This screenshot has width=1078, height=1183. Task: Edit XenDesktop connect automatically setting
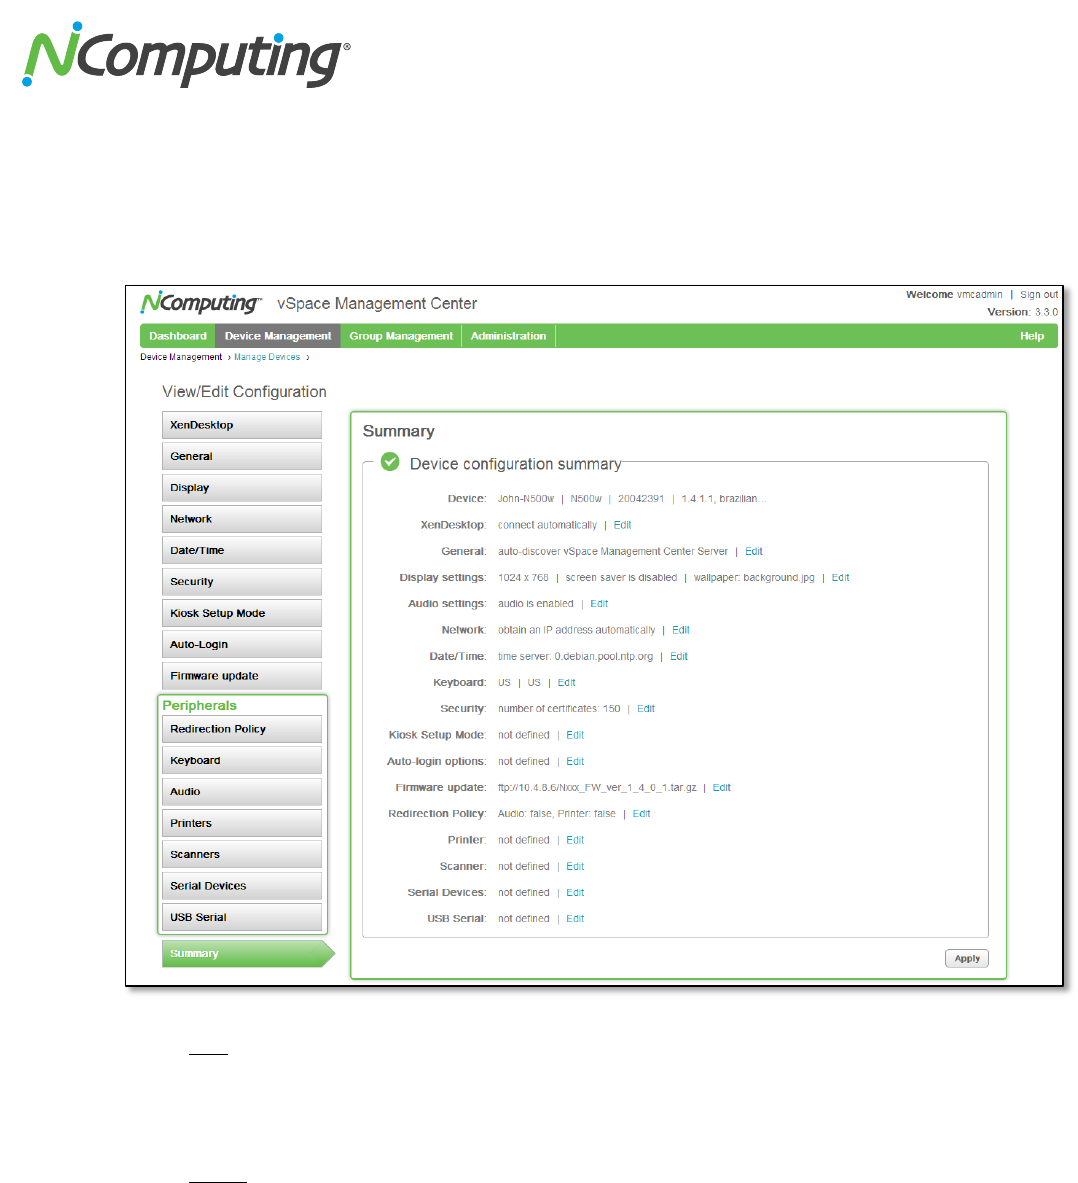click(x=622, y=525)
